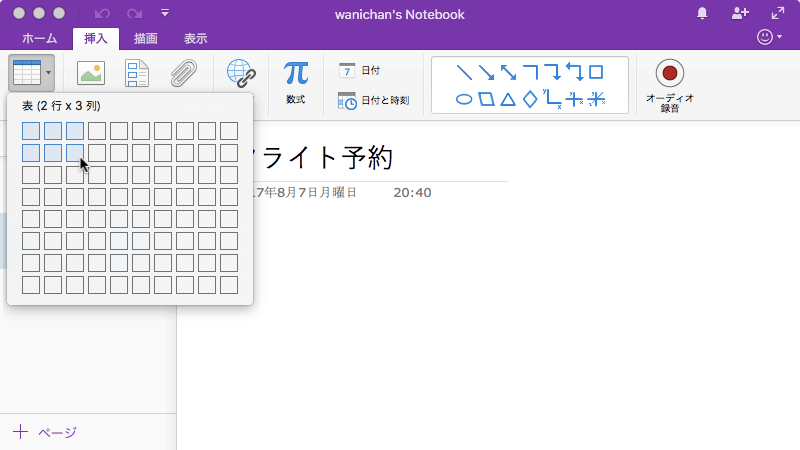
Task: Switch to the 描画 tab
Action: 146,39
